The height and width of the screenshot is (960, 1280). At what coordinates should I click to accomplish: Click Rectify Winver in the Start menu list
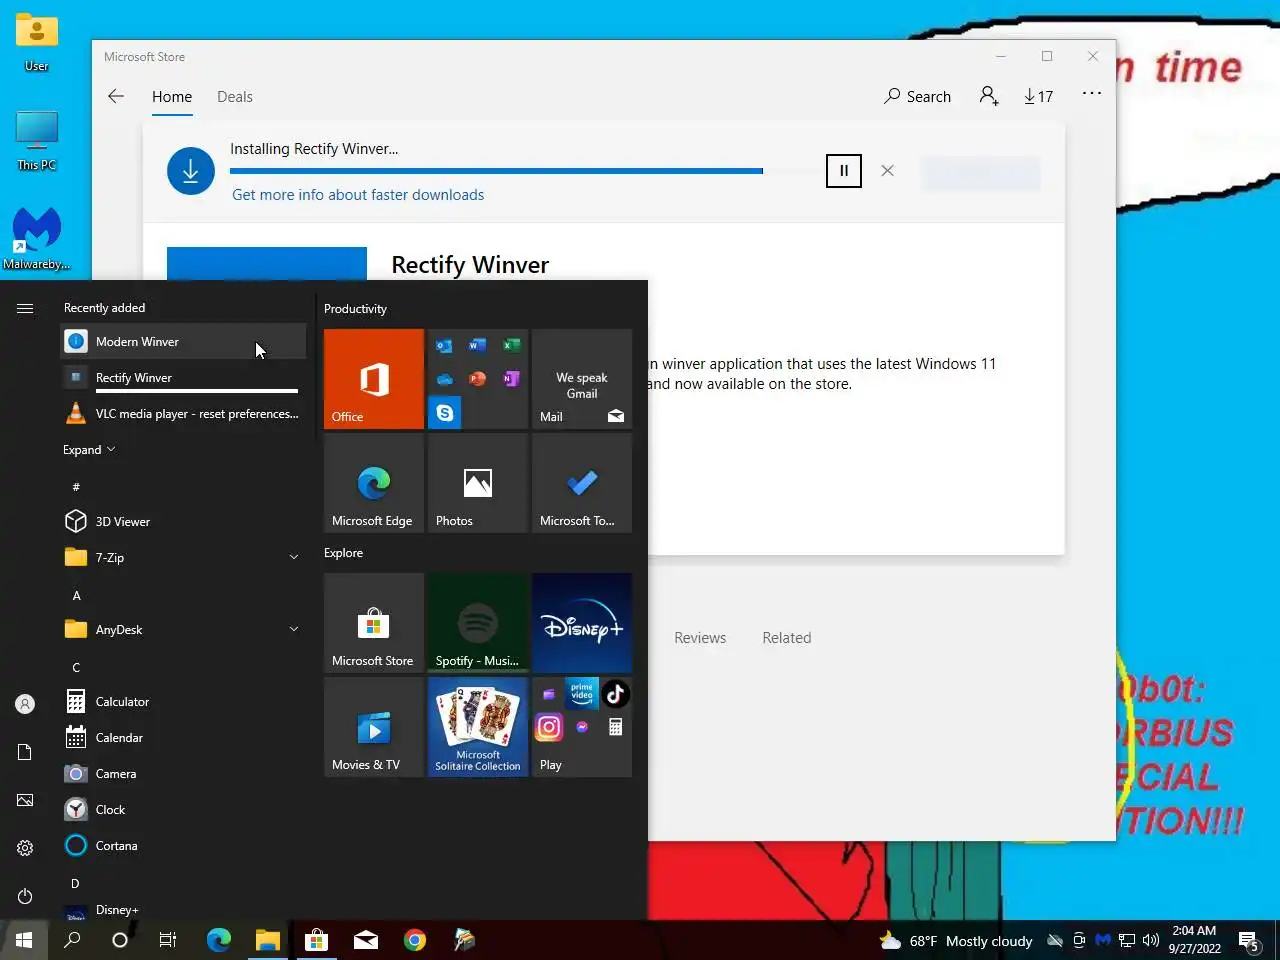point(183,378)
